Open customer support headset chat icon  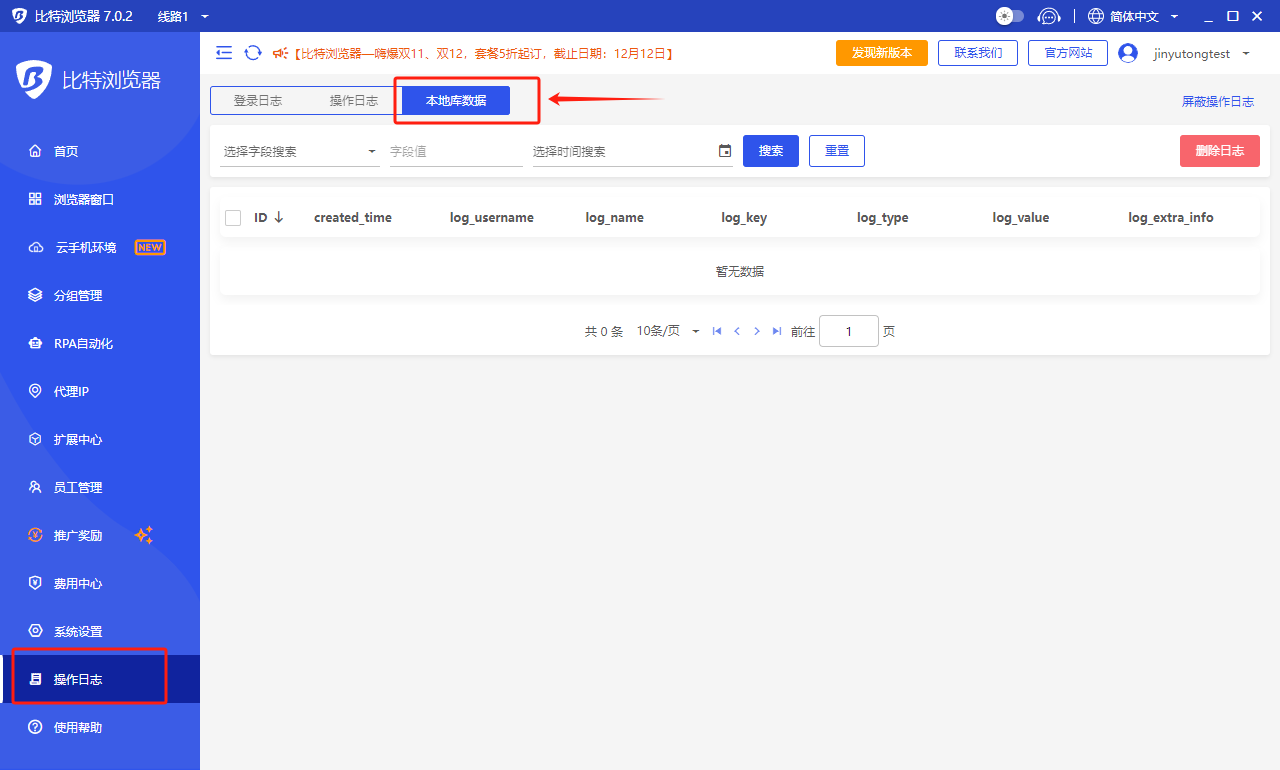pos(1048,16)
